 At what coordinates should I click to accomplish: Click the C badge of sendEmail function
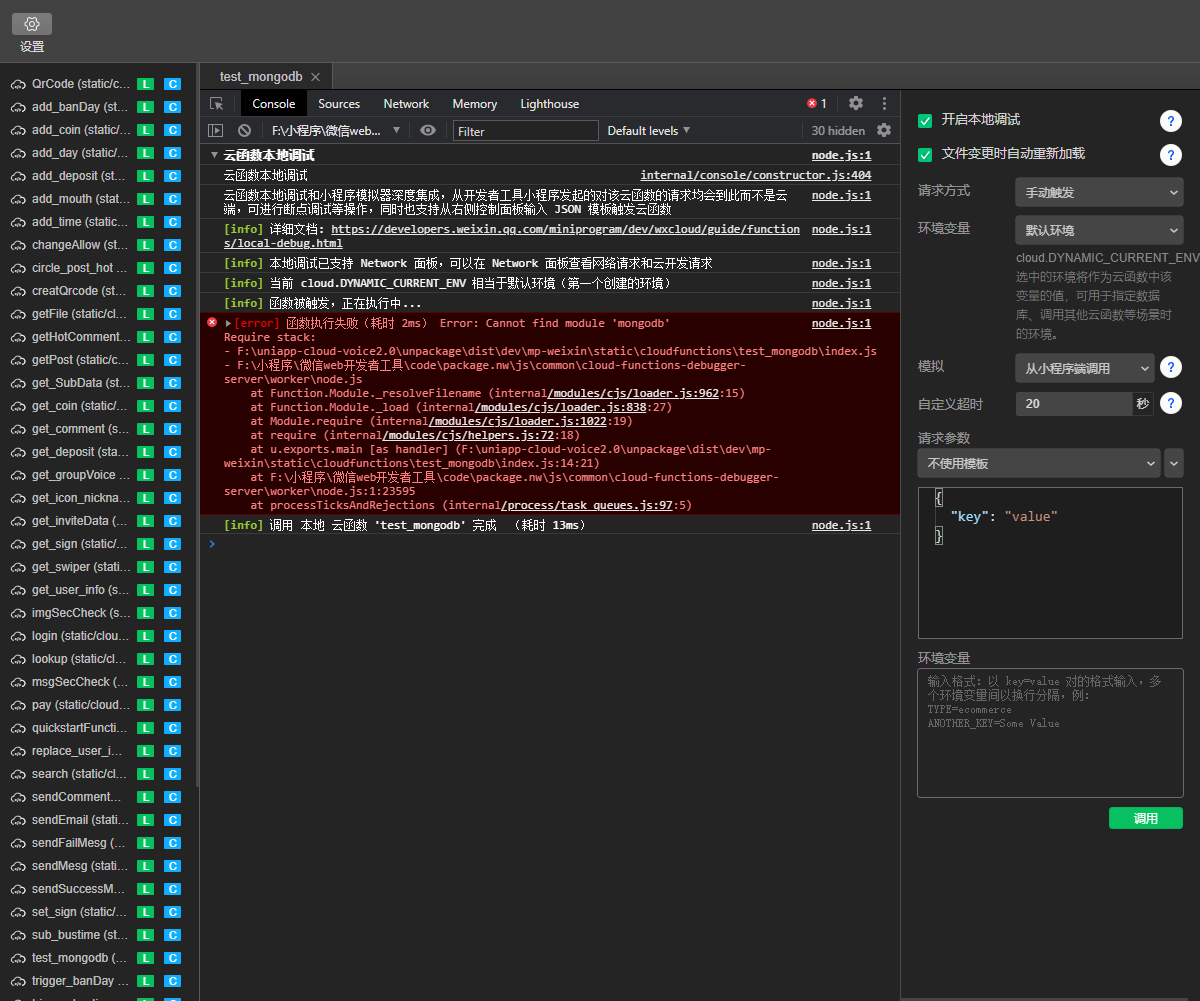pos(172,820)
